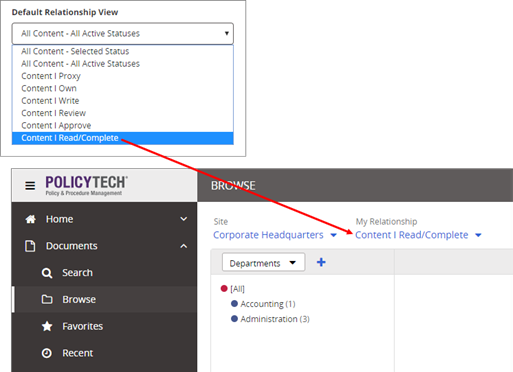The height and width of the screenshot is (372, 513).
Task: Choose highlighted Content I Read/Complete option
Action: click(123, 138)
